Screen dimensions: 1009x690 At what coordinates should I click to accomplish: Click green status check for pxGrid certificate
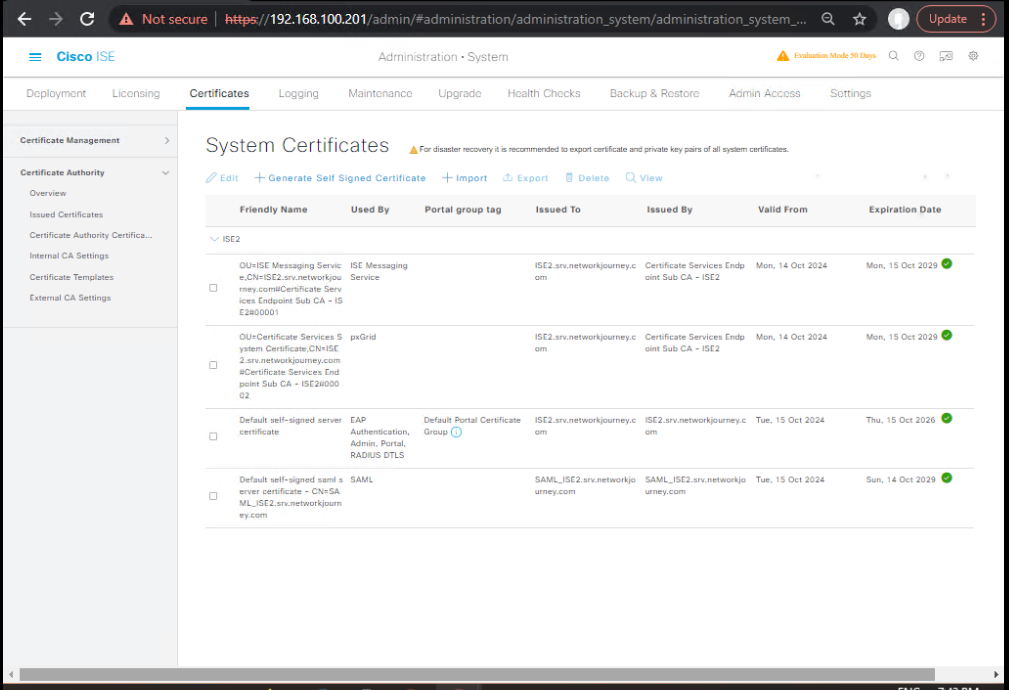[x=947, y=335]
